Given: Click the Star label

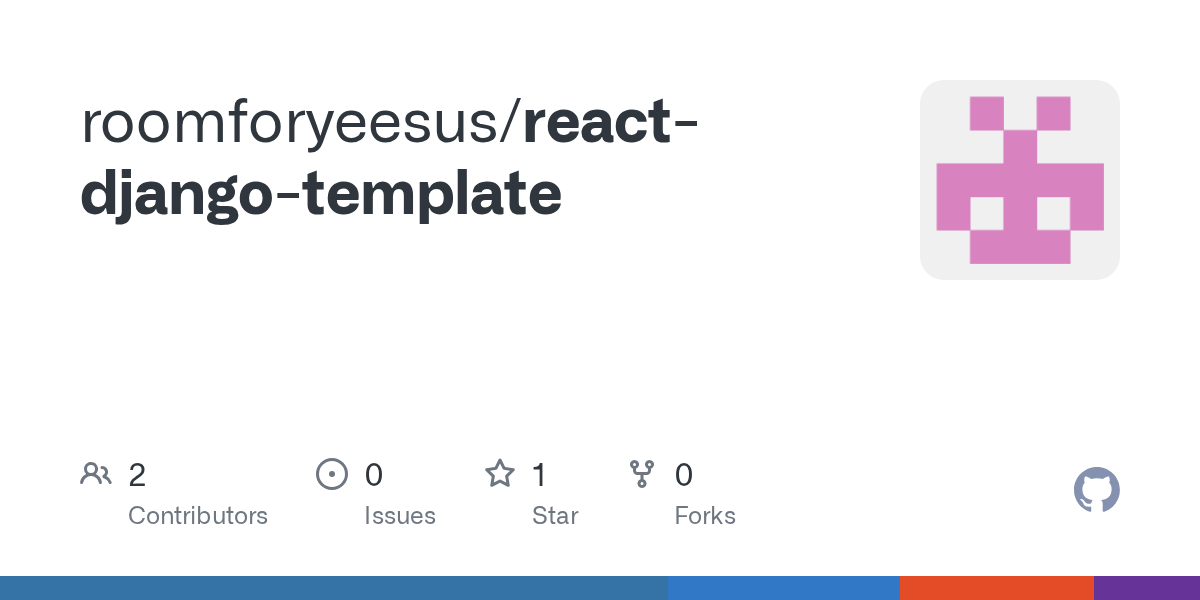Looking at the screenshot, I should click(555, 516).
